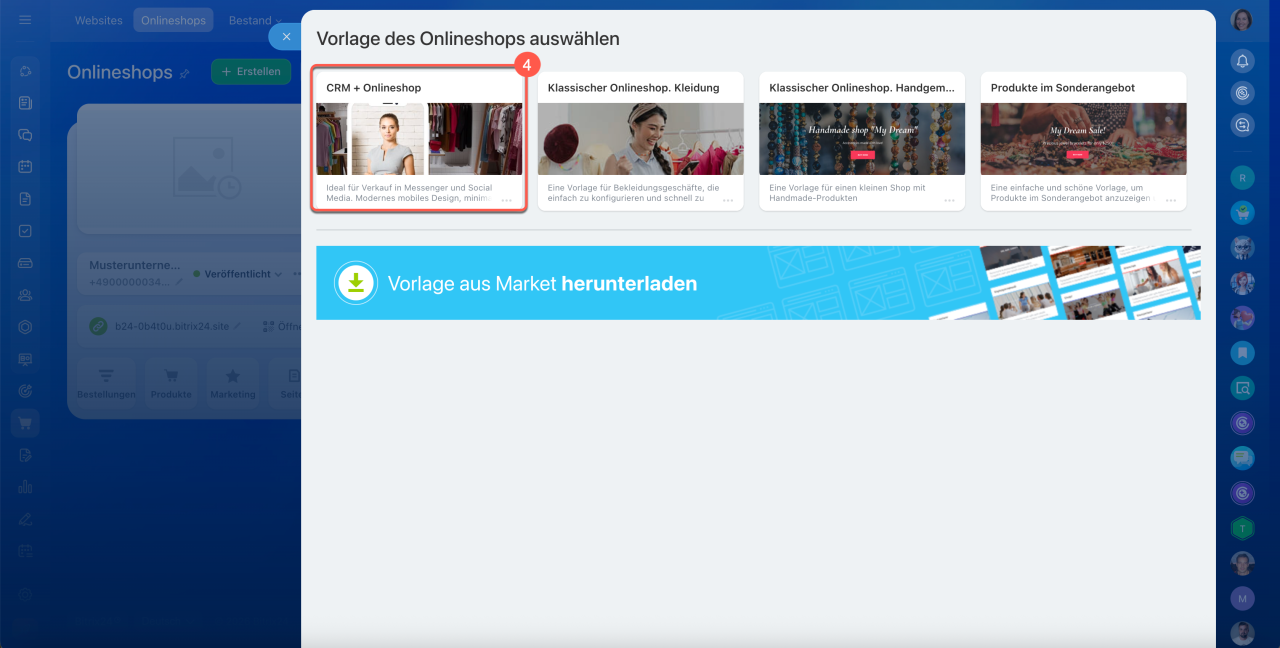Open the monitor sites icon in left sidebar
Image resolution: width=1280 pixels, height=648 pixels.
(x=25, y=359)
